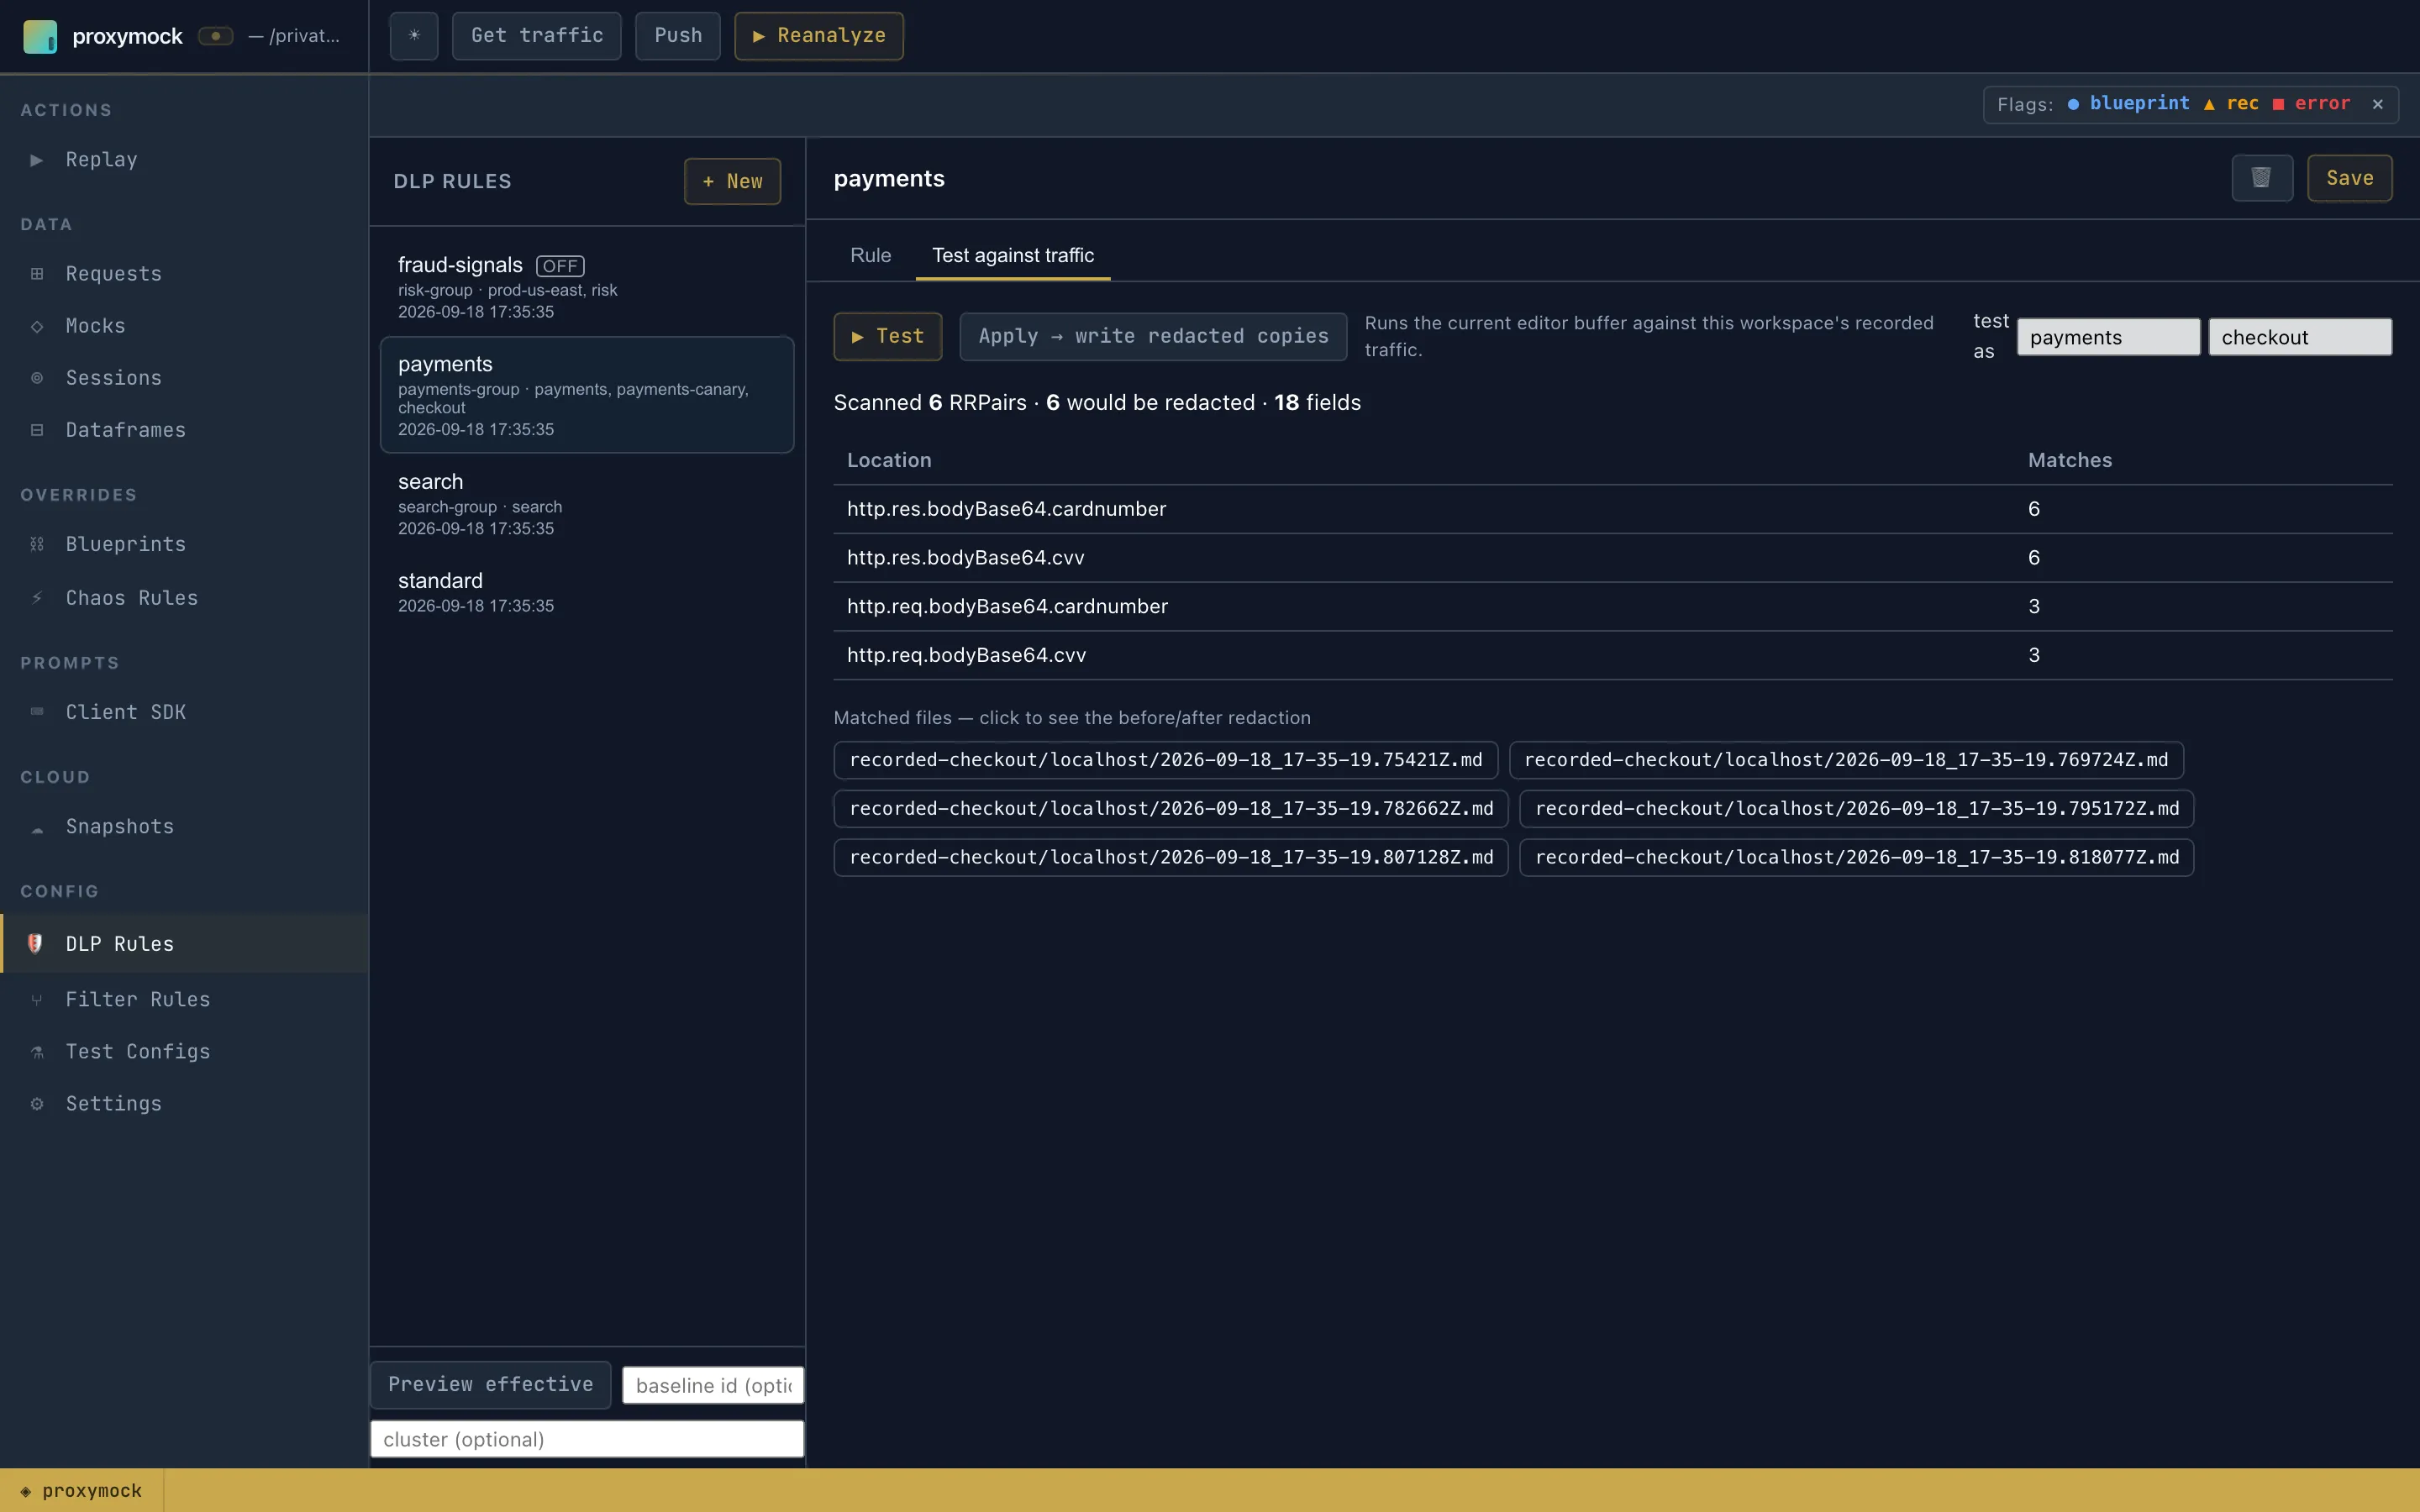Screen dimensions: 2420x1512
Task: Click the red error flag square
Action: pos(2278,104)
